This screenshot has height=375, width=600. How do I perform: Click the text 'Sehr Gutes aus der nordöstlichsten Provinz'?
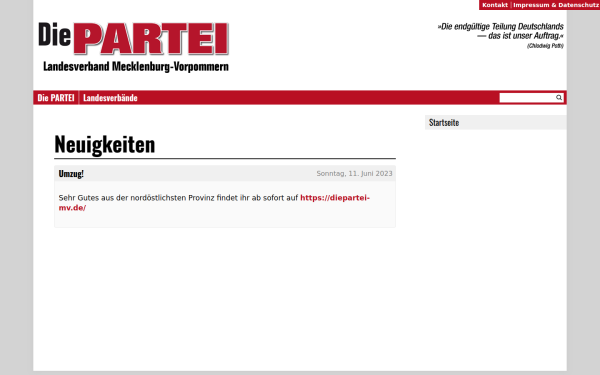click(x=136, y=198)
